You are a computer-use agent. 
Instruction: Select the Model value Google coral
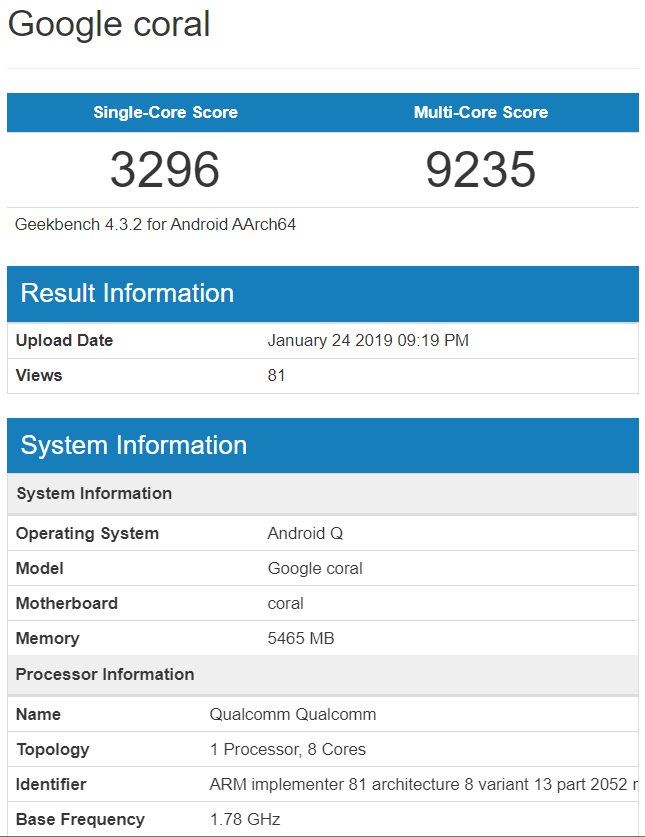pyautogui.click(x=315, y=568)
